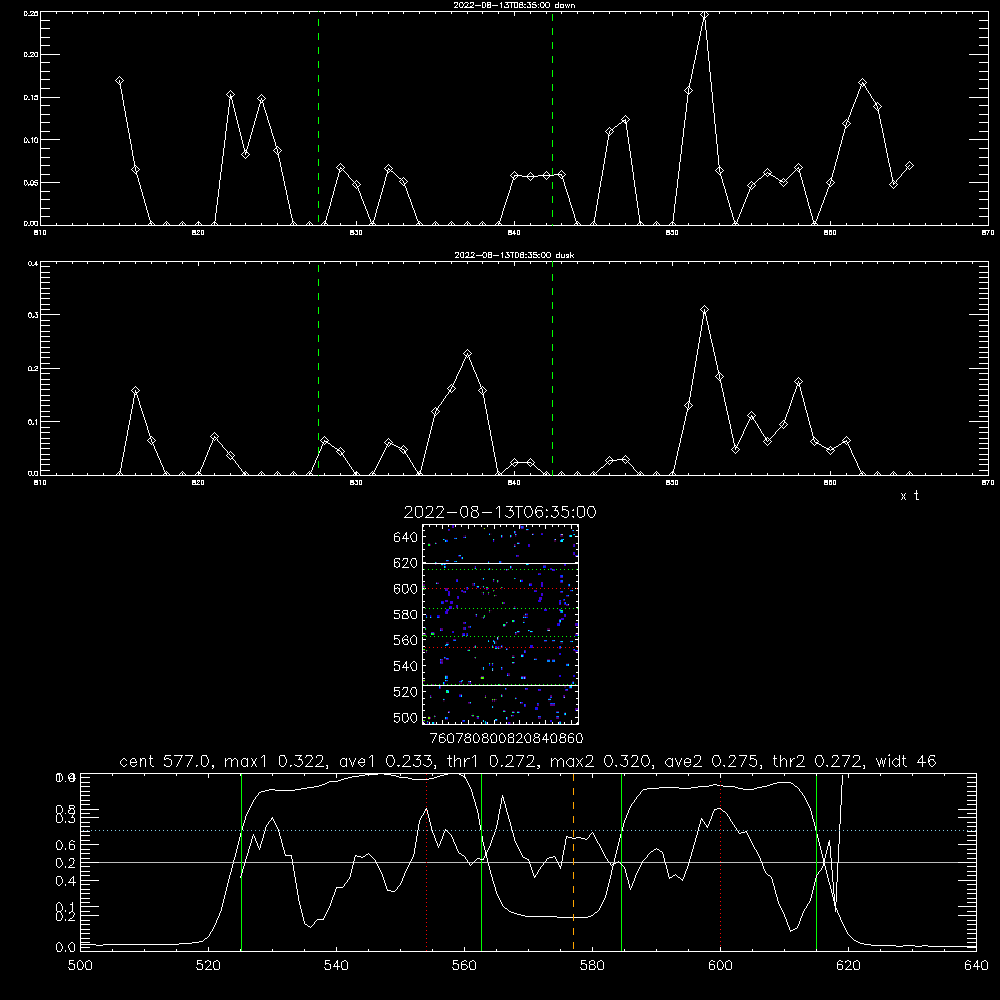
Task: Click the "0.25" y-axis label of dawn plot
Action: click(x=31, y=13)
